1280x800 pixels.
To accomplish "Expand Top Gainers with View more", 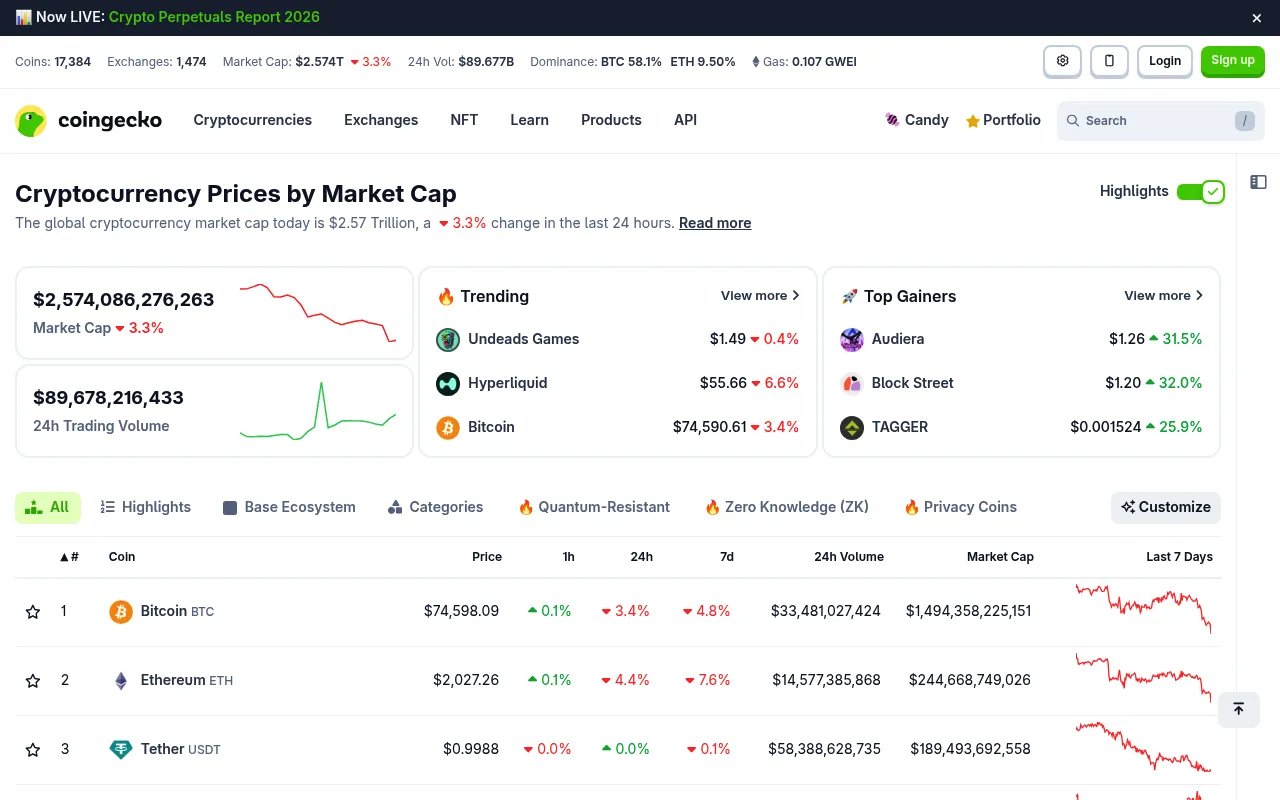I will point(1163,295).
